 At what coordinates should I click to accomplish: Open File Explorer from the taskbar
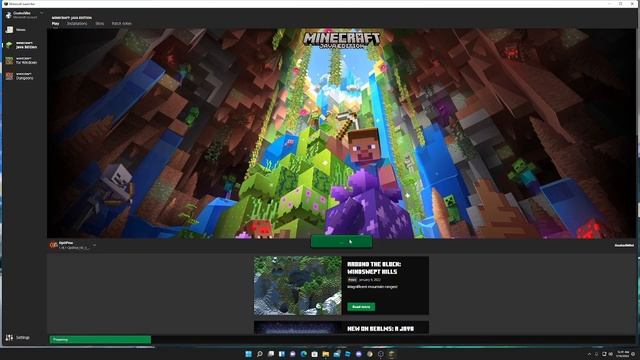click(x=326, y=354)
